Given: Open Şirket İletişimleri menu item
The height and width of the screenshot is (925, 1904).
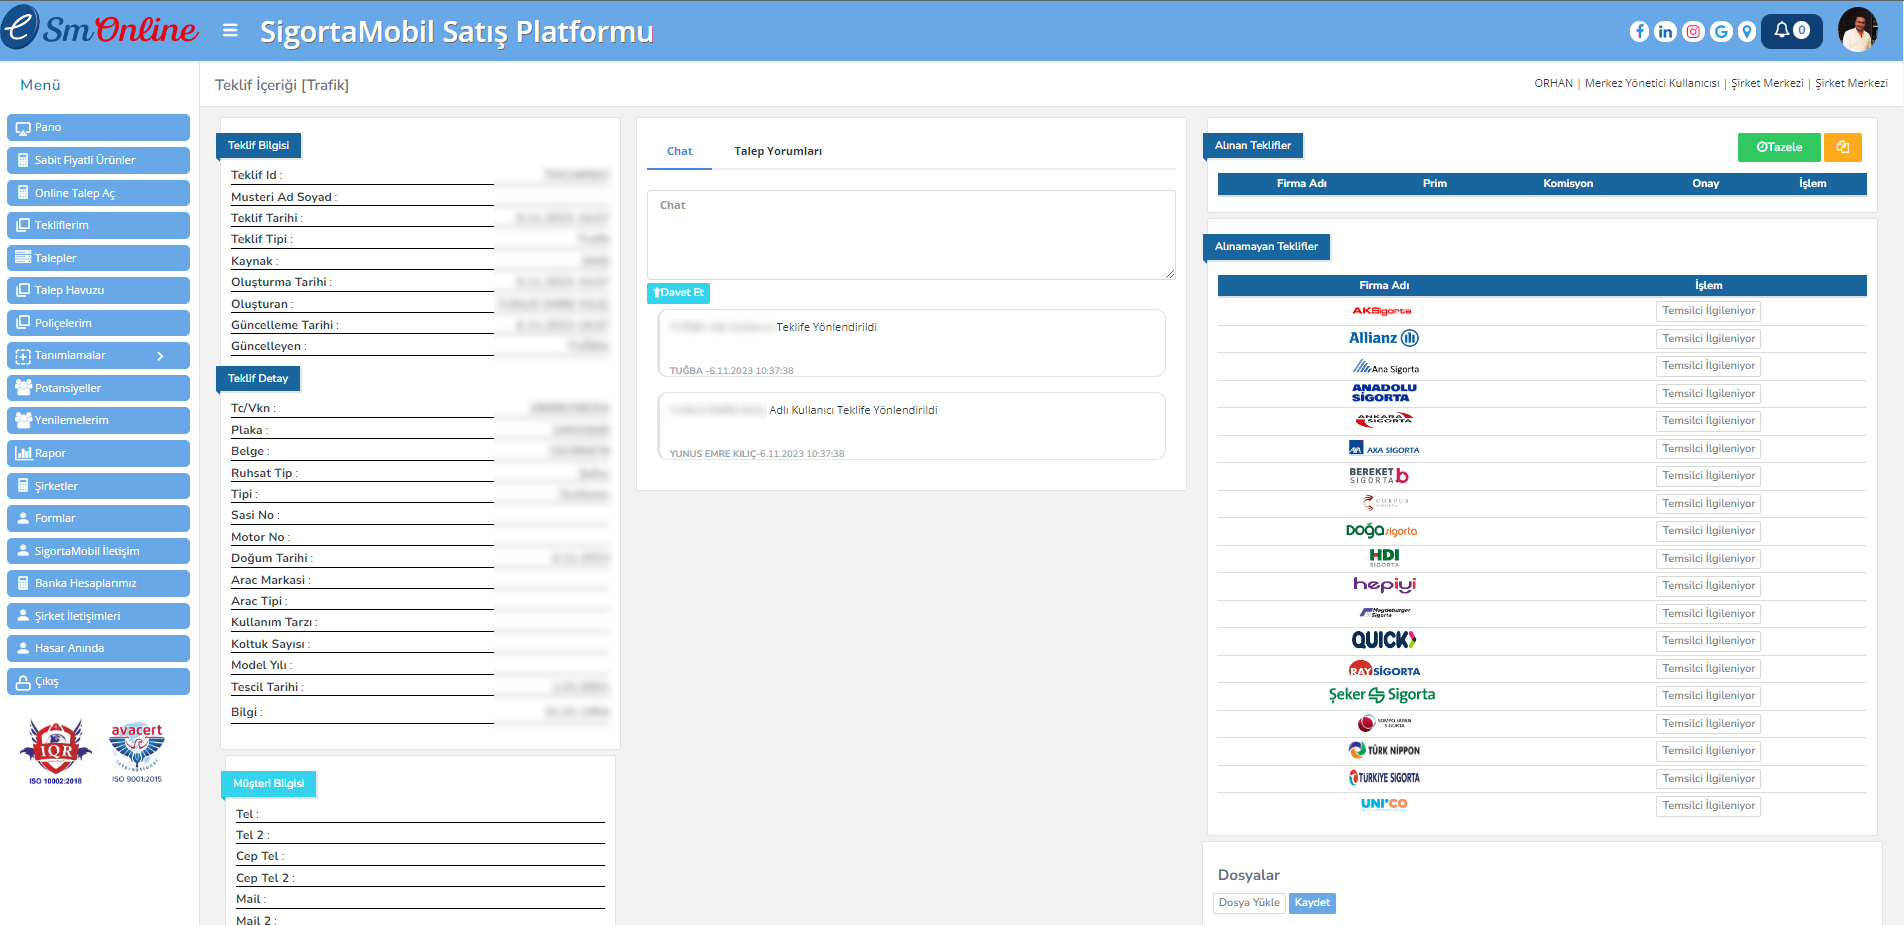Looking at the screenshot, I should [98, 616].
